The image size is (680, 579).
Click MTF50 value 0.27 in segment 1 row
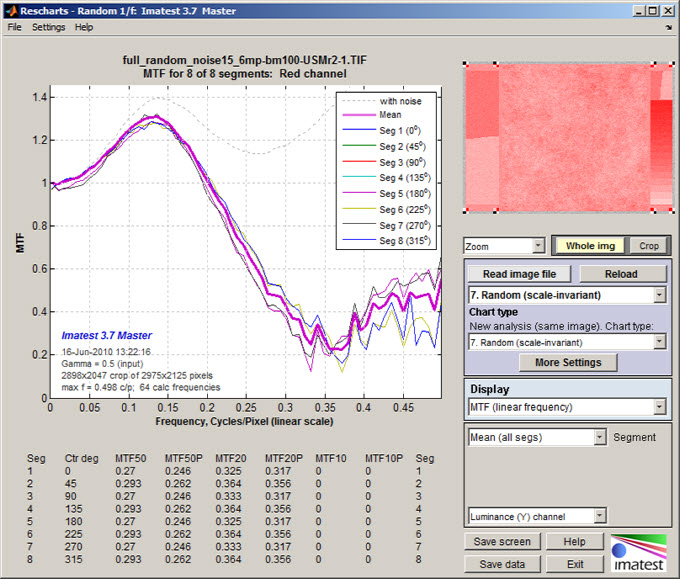pos(125,471)
